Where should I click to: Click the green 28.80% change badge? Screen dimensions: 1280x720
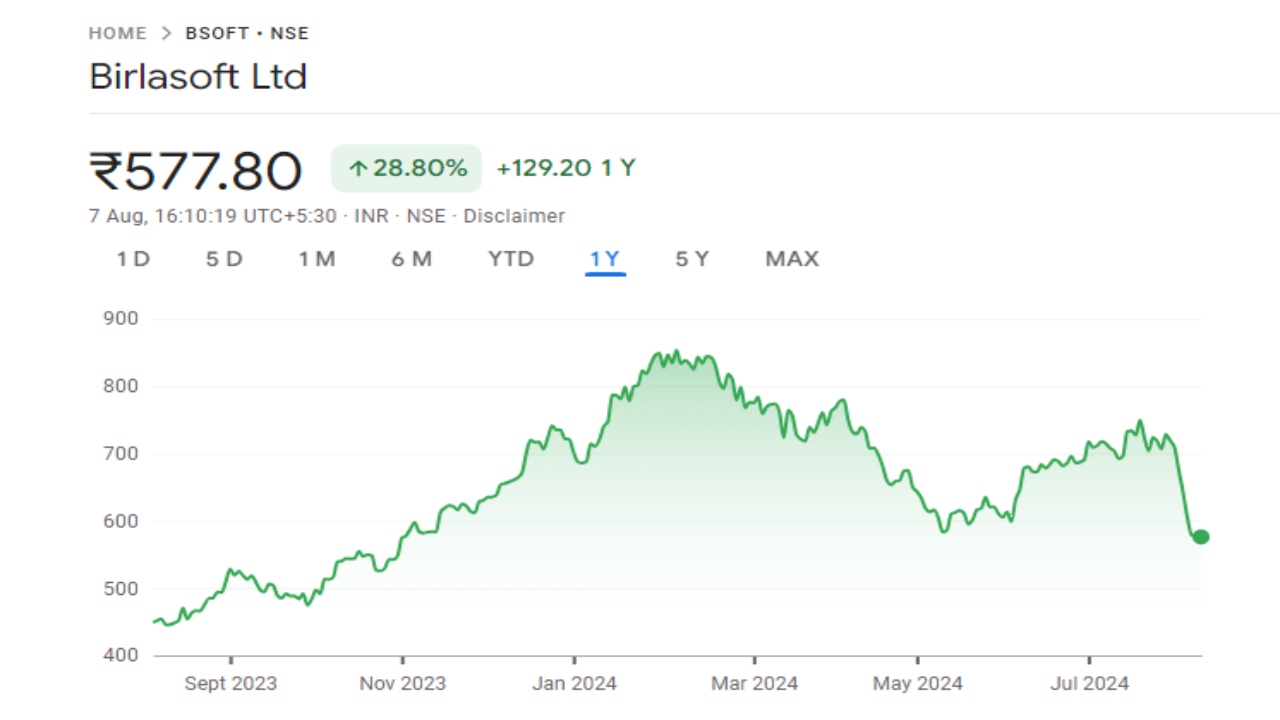407,168
